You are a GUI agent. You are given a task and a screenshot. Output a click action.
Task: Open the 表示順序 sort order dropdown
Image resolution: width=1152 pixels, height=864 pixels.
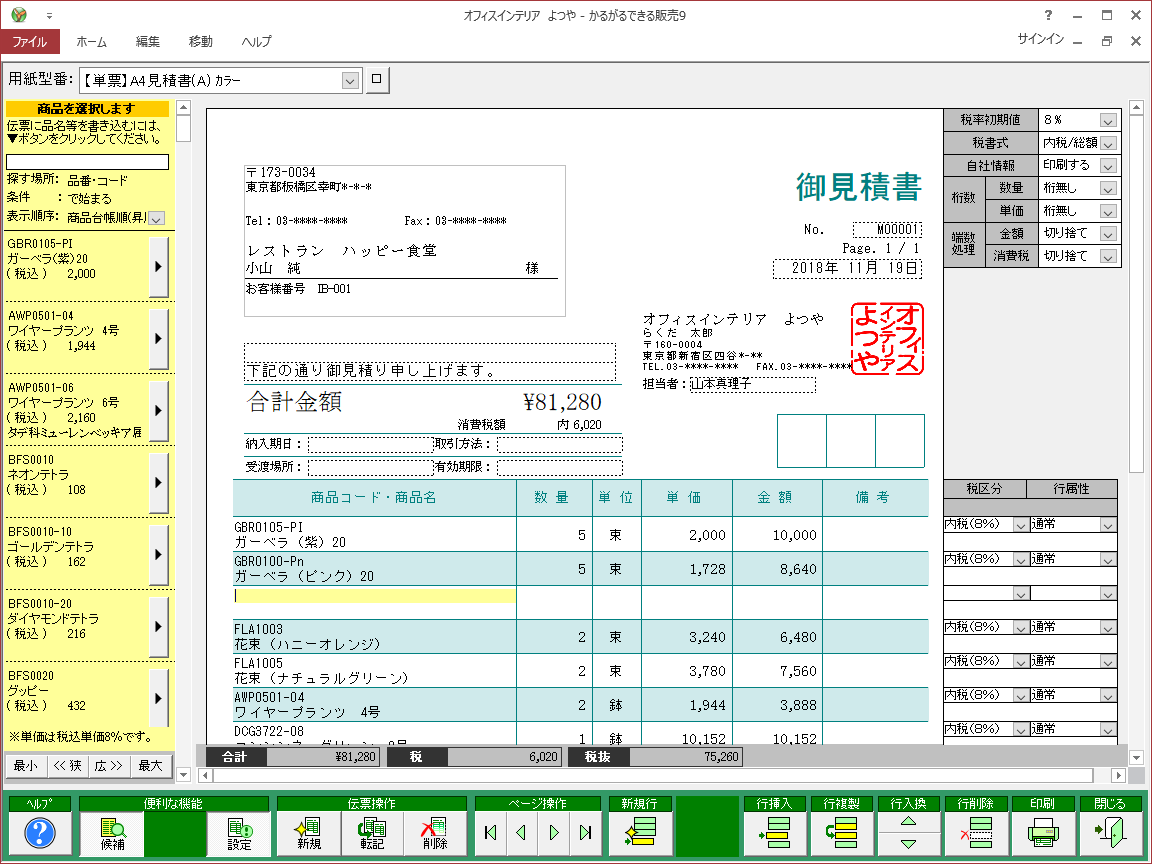coord(156,218)
